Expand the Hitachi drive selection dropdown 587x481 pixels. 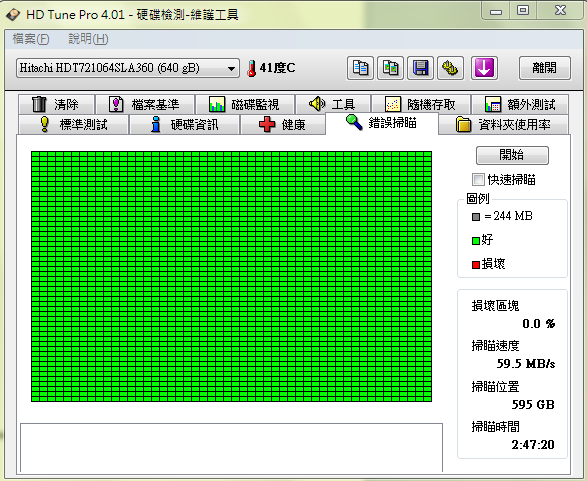click(128, 68)
